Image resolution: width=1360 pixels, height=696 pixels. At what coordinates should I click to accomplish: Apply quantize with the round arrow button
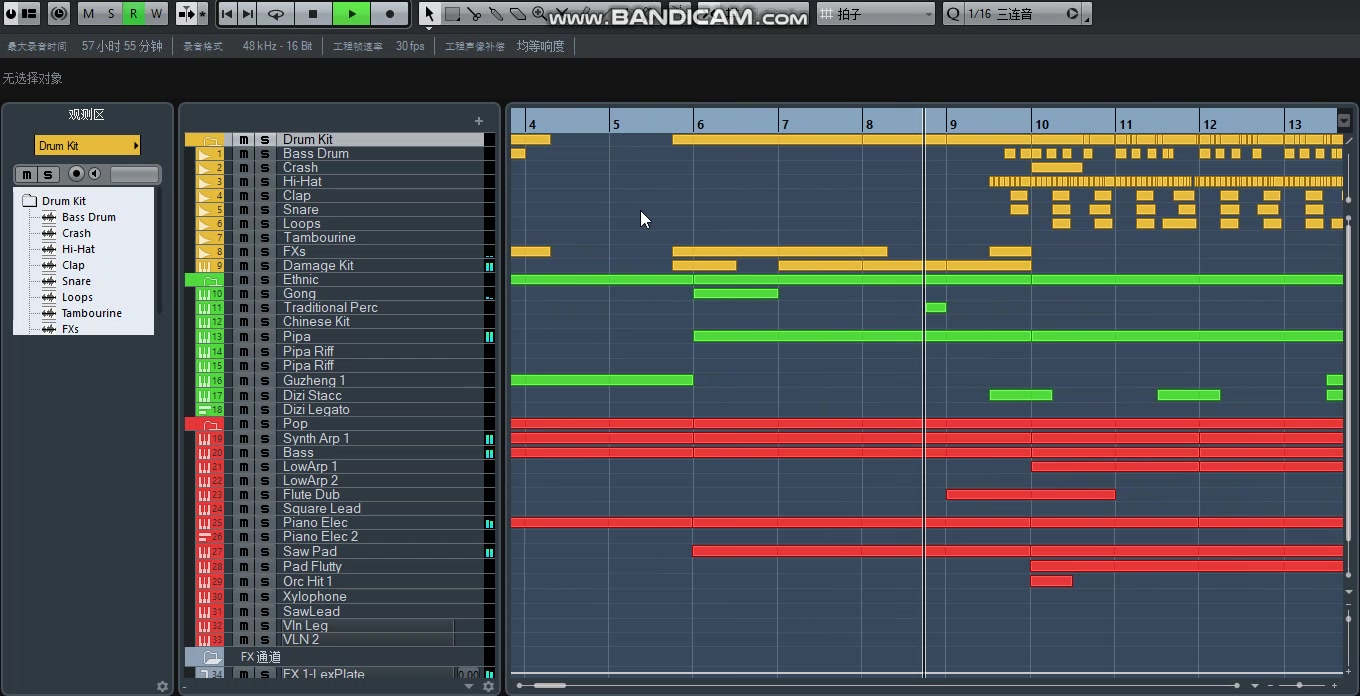1072,14
